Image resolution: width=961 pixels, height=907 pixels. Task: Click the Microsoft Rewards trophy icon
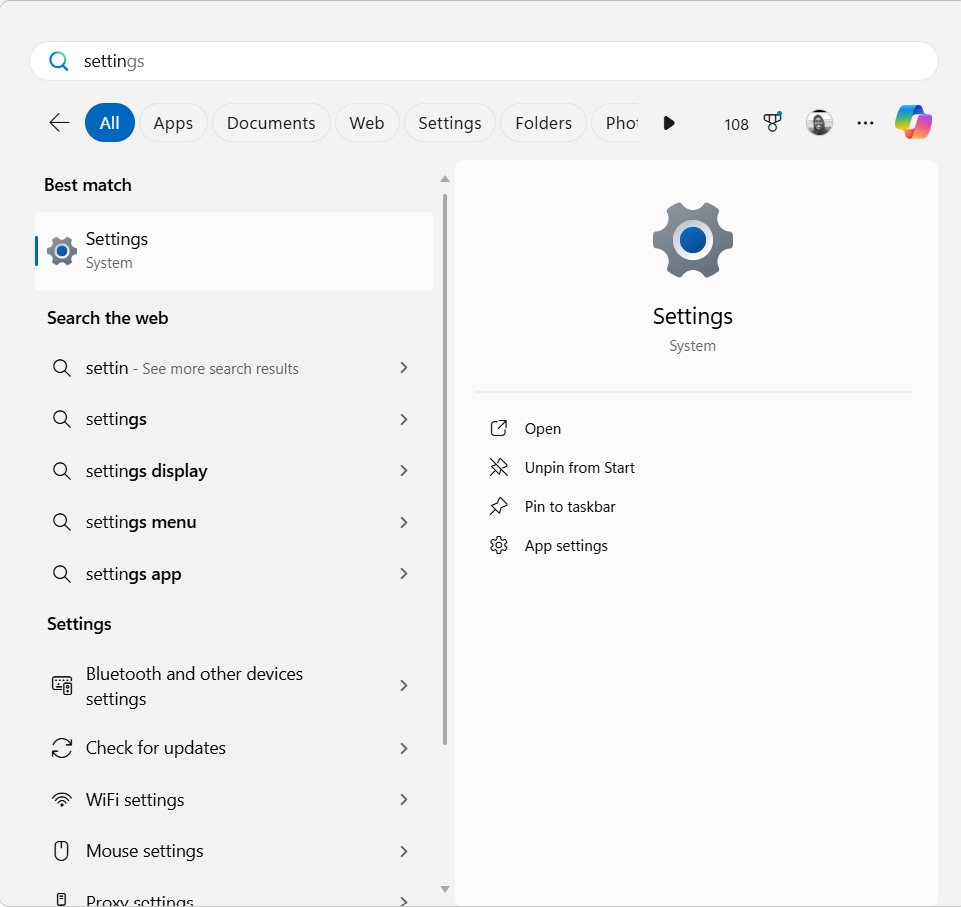coord(772,122)
